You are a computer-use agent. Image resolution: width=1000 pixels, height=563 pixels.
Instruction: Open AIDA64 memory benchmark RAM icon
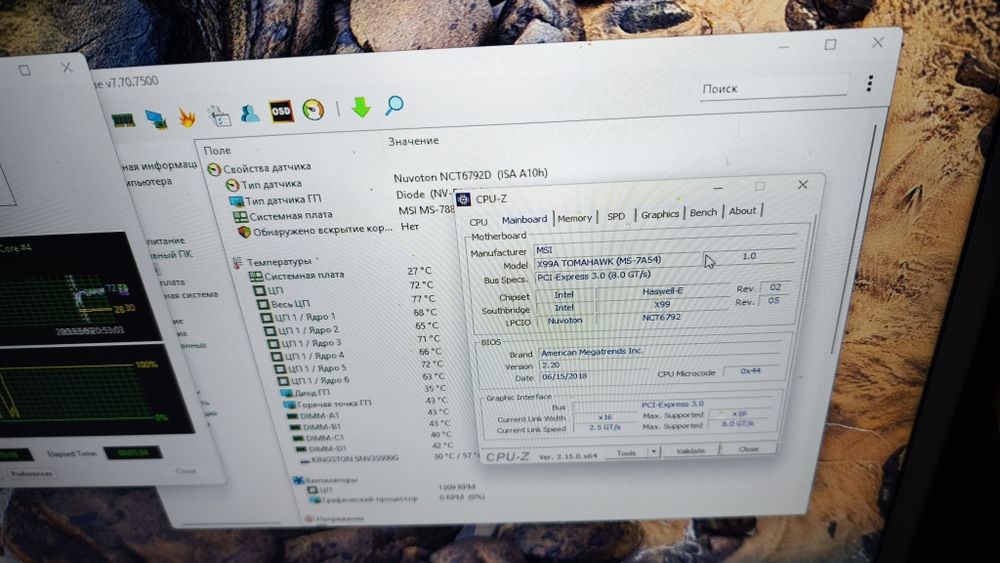(x=123, y=120)
